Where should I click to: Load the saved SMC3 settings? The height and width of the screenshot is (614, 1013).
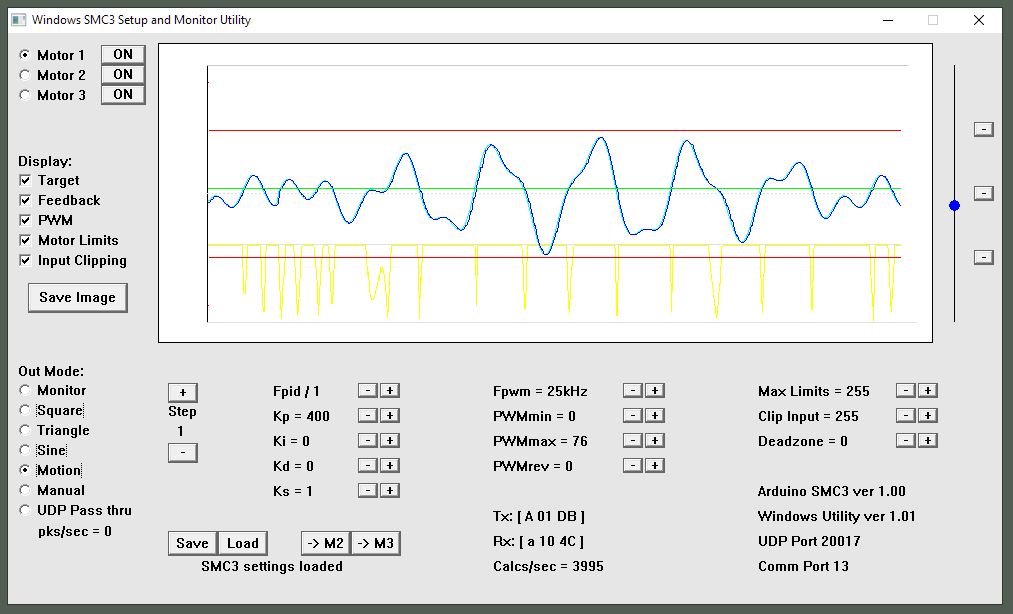(243, 543)
